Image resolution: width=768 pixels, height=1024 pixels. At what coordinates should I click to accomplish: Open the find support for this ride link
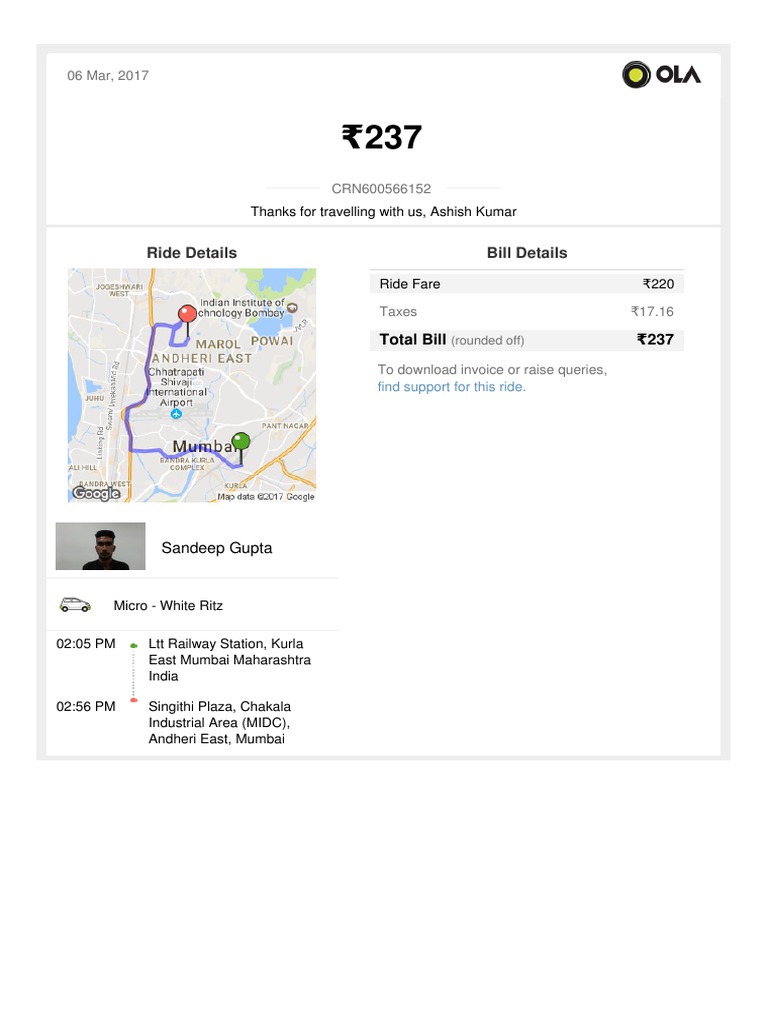pos(451,387)
